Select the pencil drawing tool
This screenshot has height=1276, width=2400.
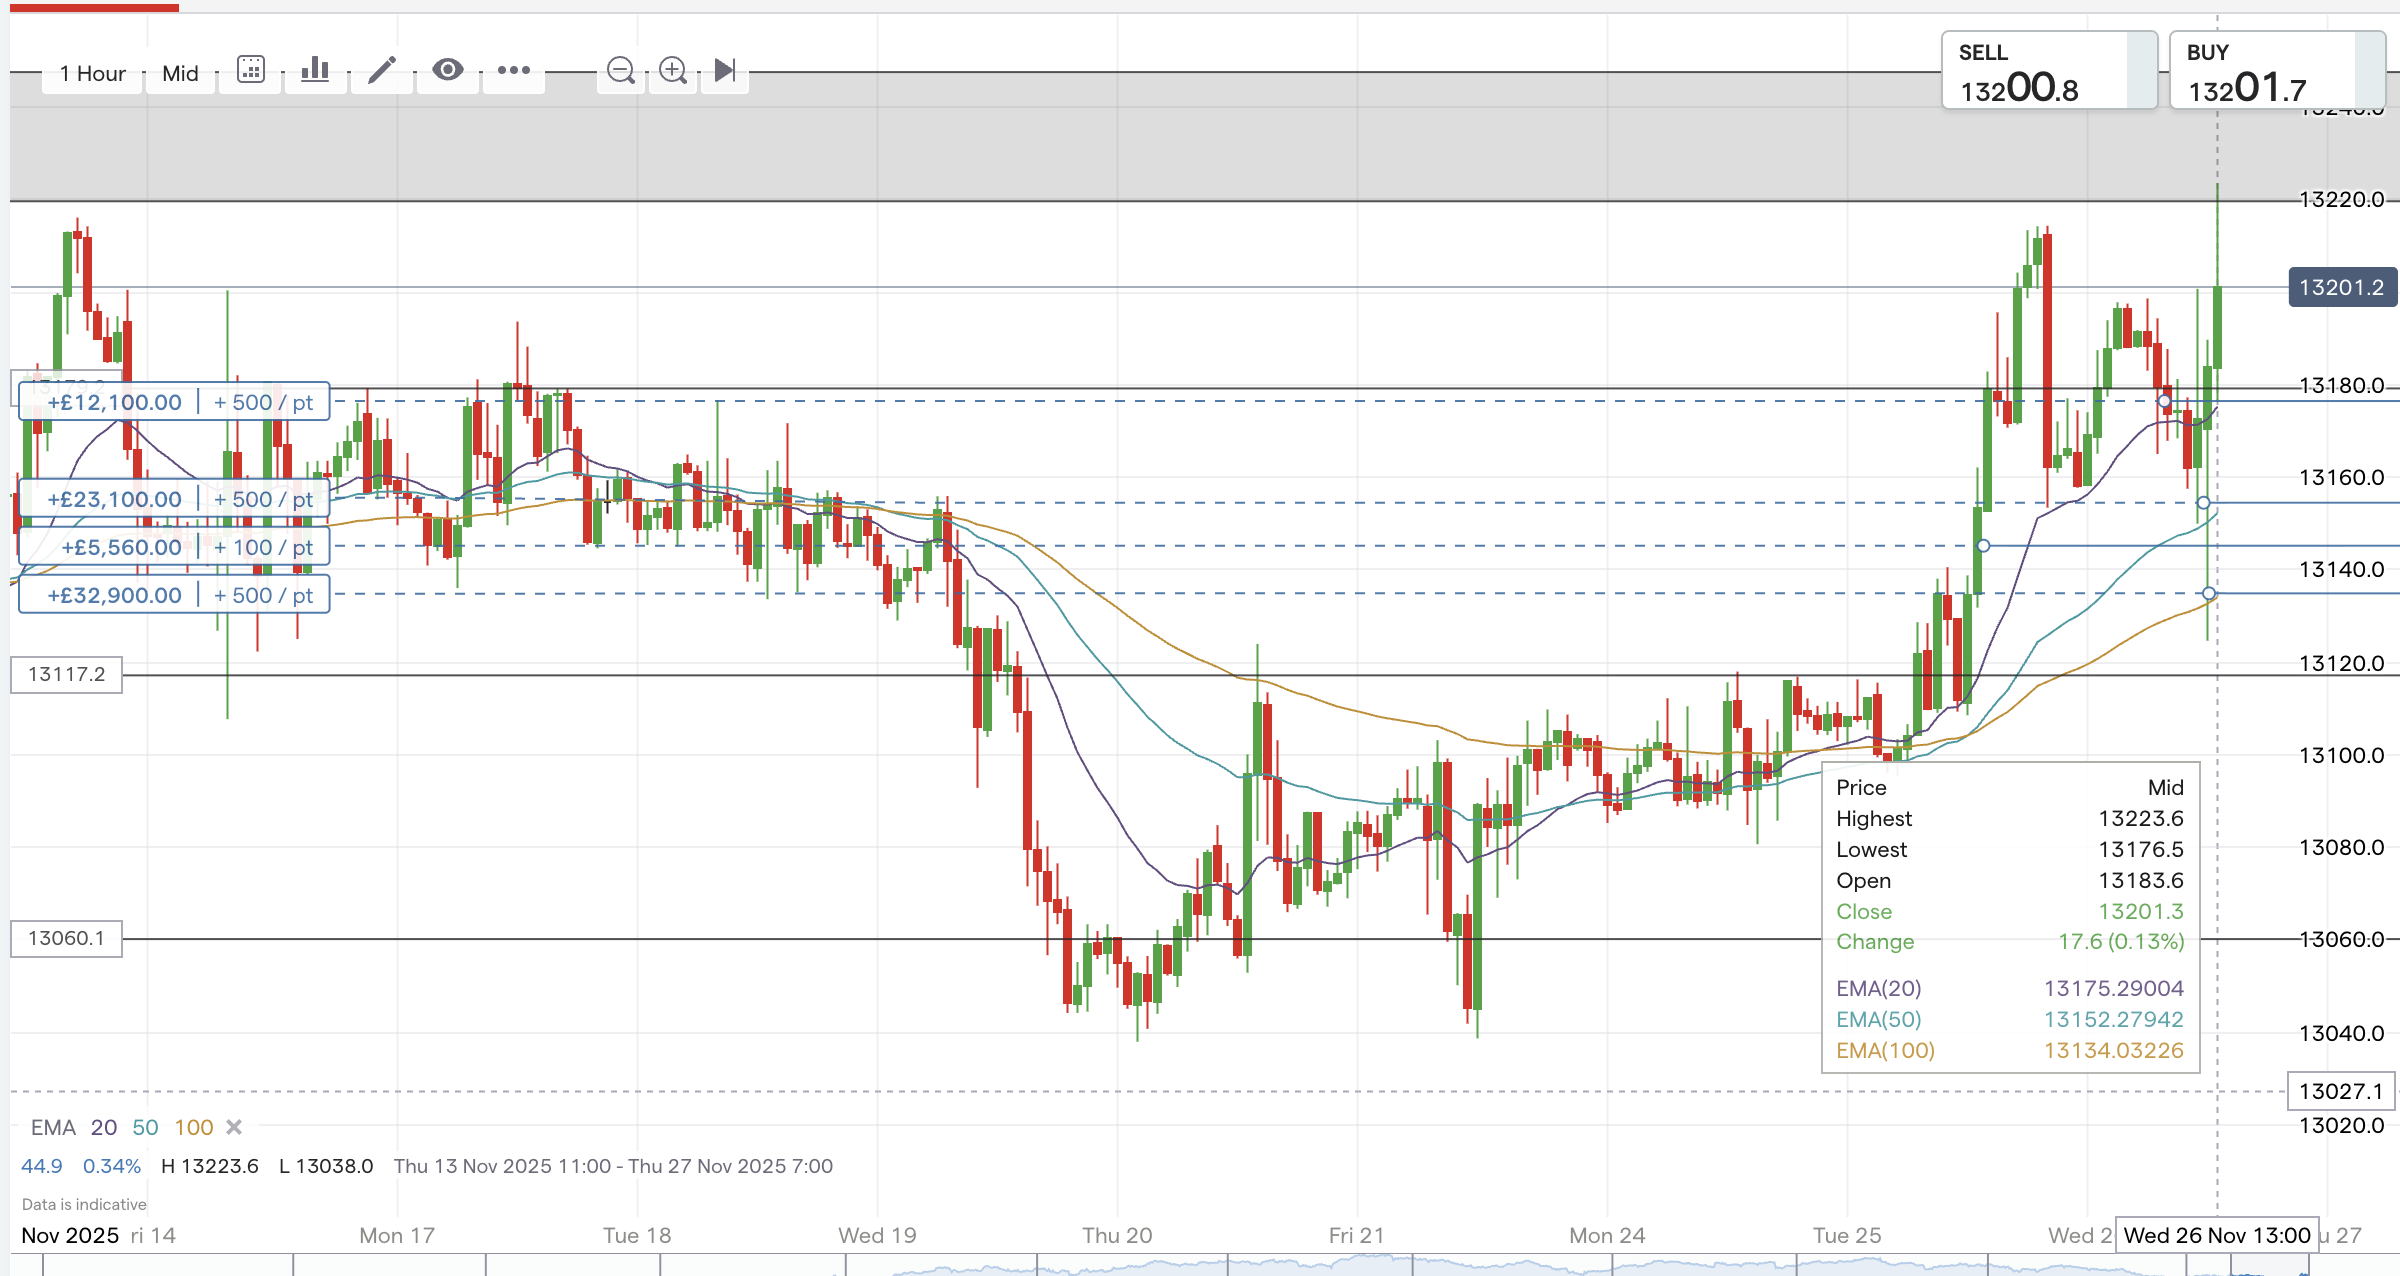(x=382, y=70)
